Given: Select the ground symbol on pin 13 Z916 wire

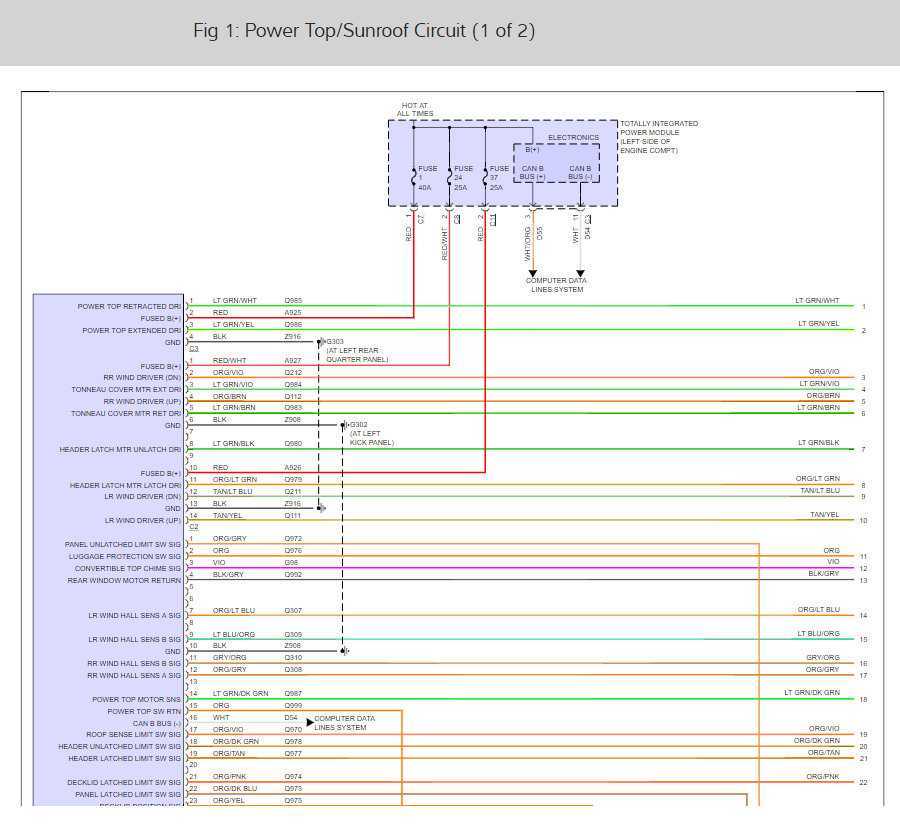Looking at the screenshot, I should point(321,508).
